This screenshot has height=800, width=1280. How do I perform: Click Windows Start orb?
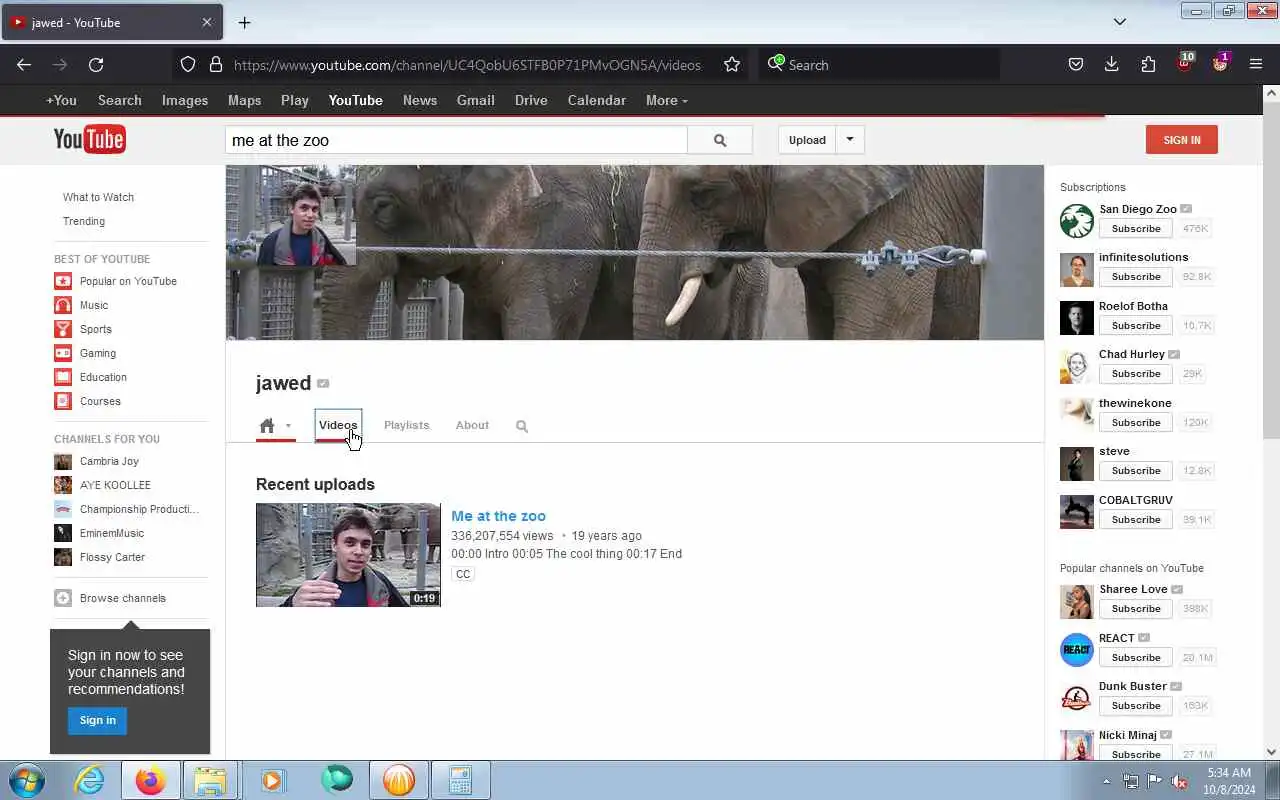point(25,780)
